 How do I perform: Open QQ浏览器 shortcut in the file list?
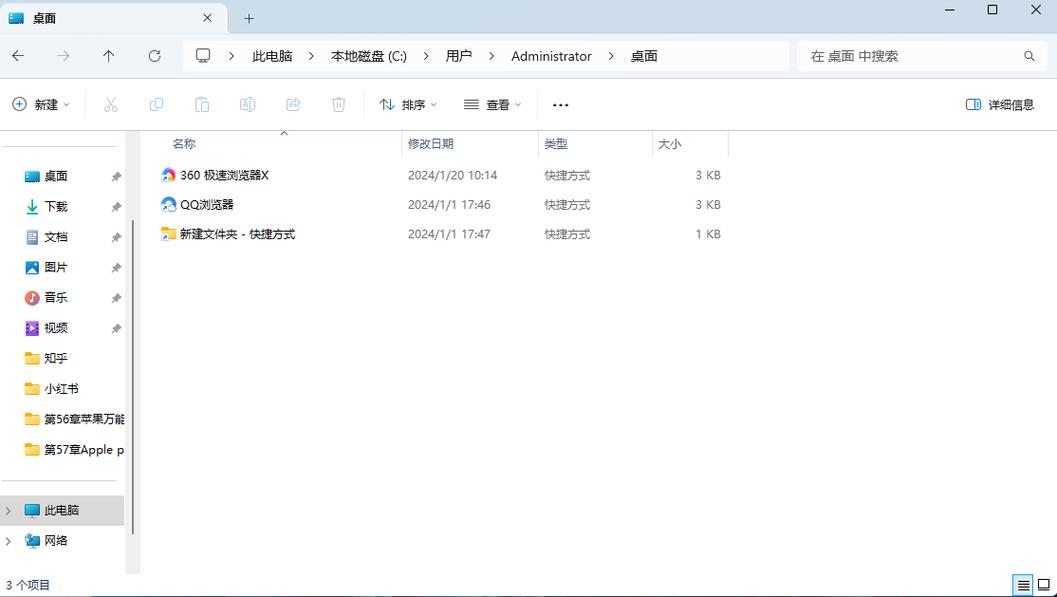point(206,204)
